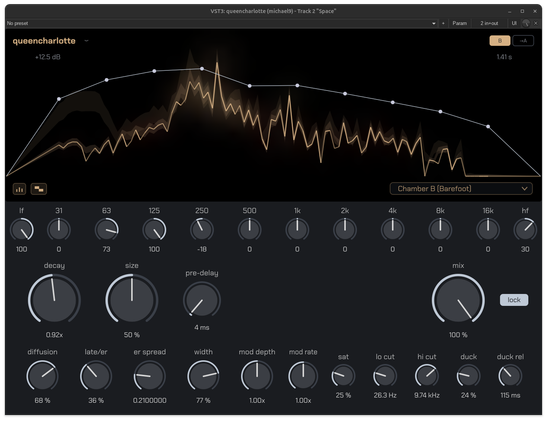Click the 1k band knob
The image size is (547, 421).
point(297,230)
